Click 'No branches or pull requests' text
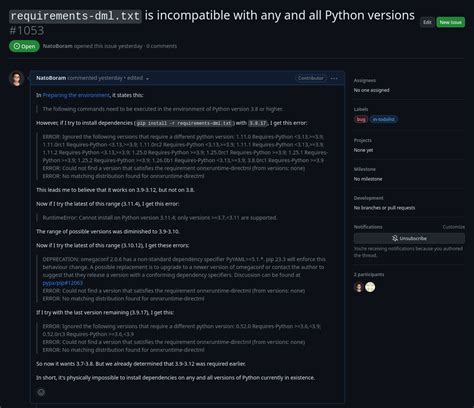Screen dimensions: 474x408 pyautogui.click(x=384, y=208)
